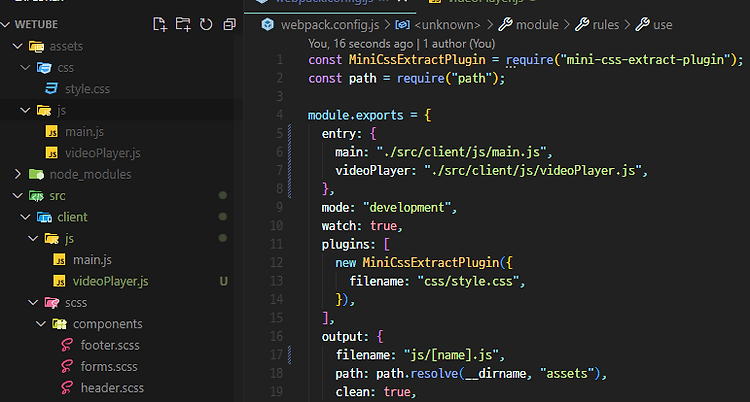
Task: Click the CSS file icon beside style.css
Action: [51, 89]
